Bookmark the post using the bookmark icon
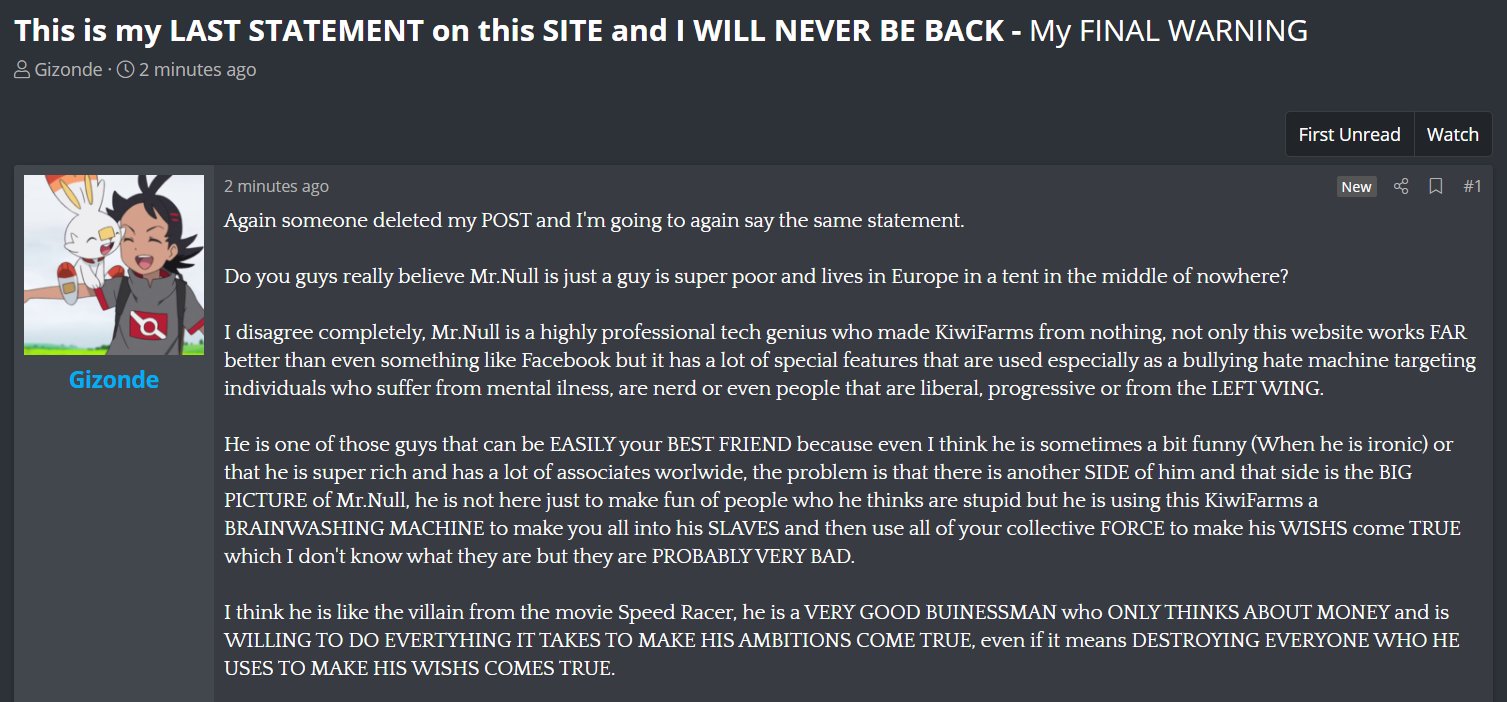1507x702 pixels. pyautogui.click(x=1435, y=186)
